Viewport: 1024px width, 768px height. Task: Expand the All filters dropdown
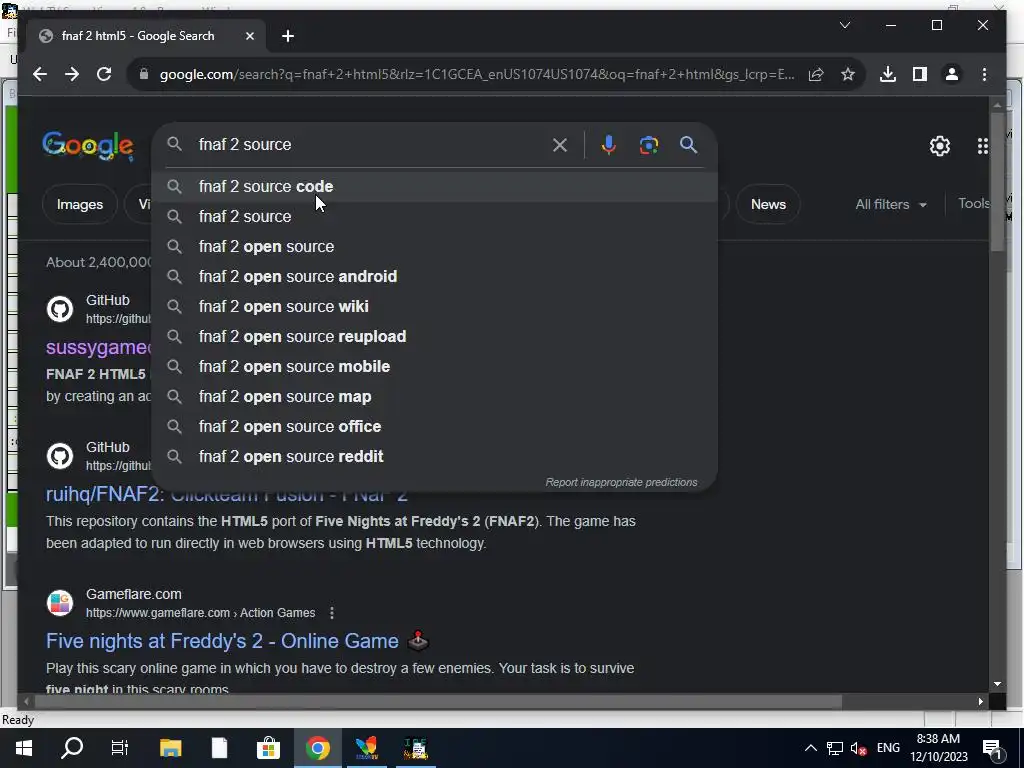891,205
